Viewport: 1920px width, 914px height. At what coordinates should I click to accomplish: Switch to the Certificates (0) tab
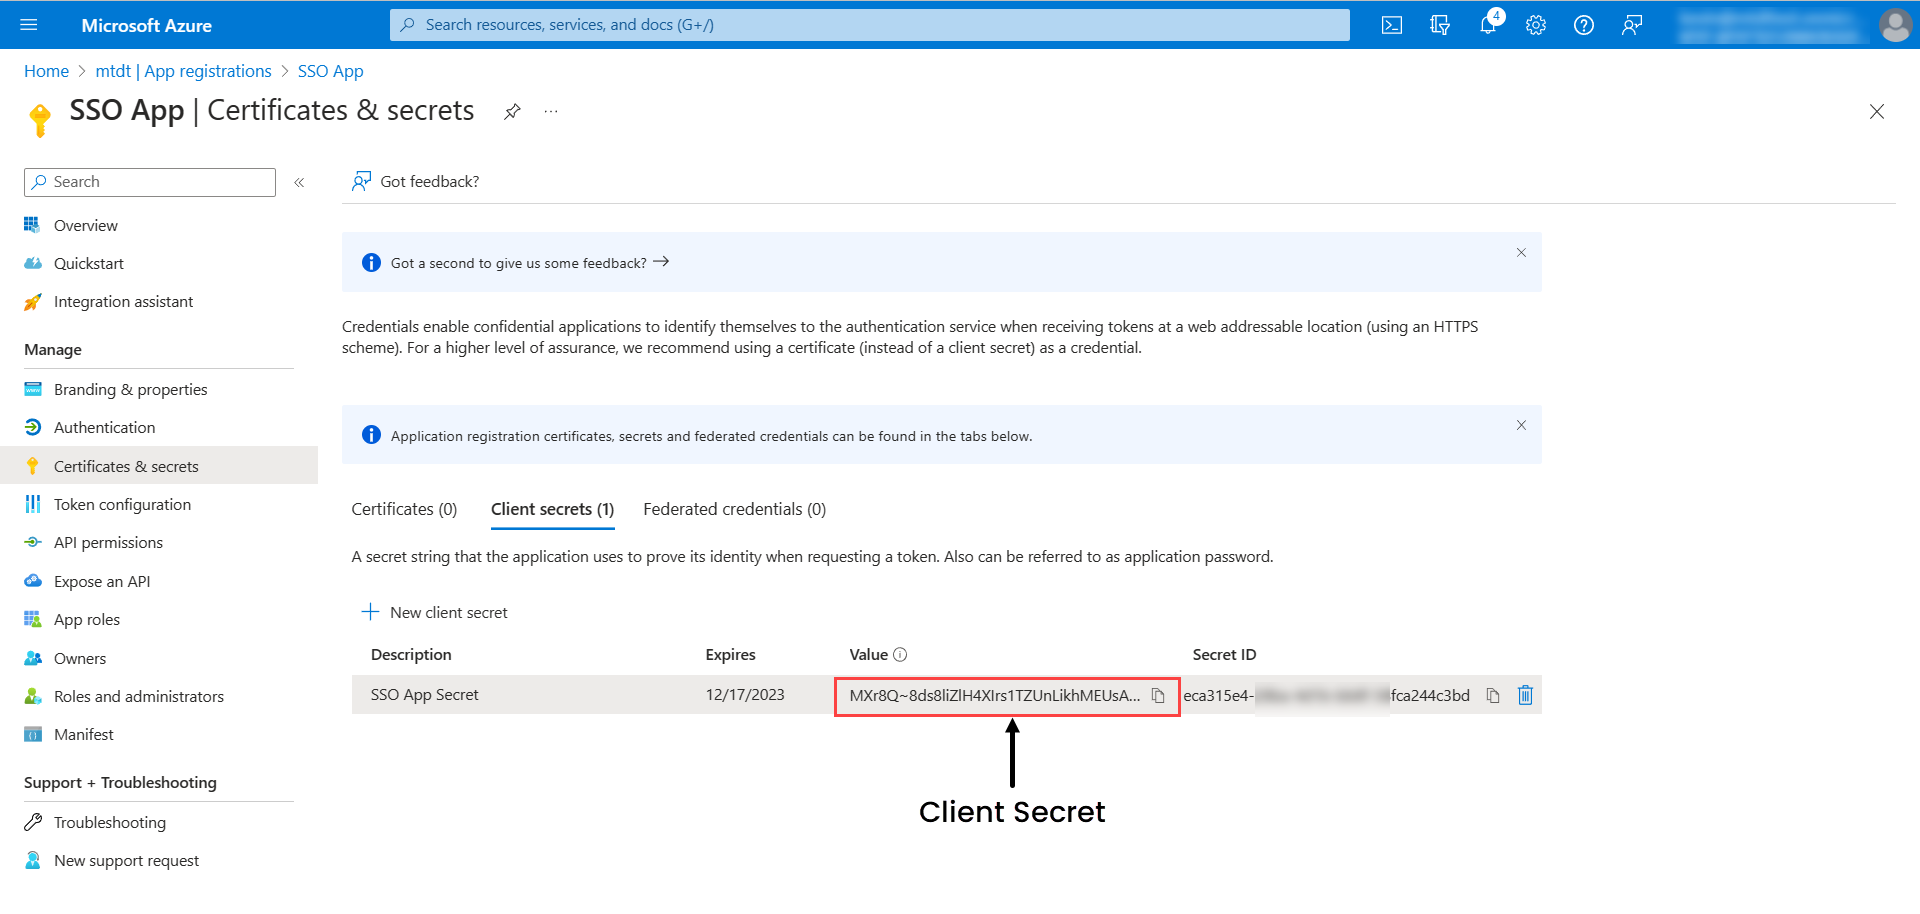pyautogui.click(x=404, y=509)
